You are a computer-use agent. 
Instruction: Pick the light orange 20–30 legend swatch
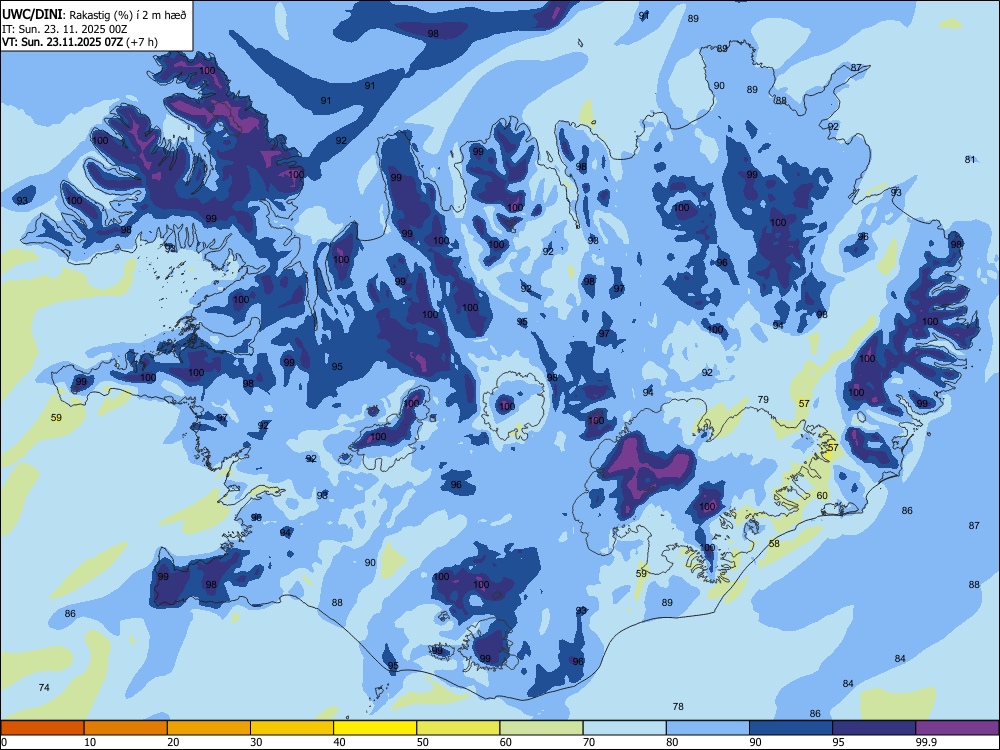209,728
